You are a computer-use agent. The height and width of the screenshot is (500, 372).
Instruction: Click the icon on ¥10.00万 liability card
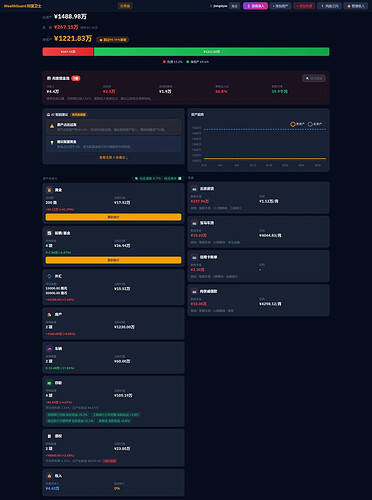(194, 291)
